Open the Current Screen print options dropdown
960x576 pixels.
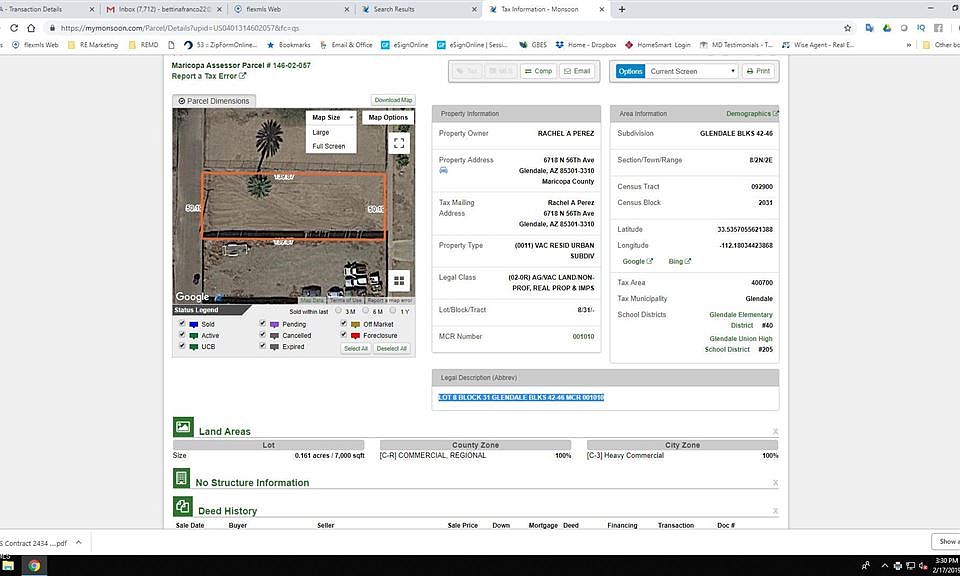[x=692, y=71]
